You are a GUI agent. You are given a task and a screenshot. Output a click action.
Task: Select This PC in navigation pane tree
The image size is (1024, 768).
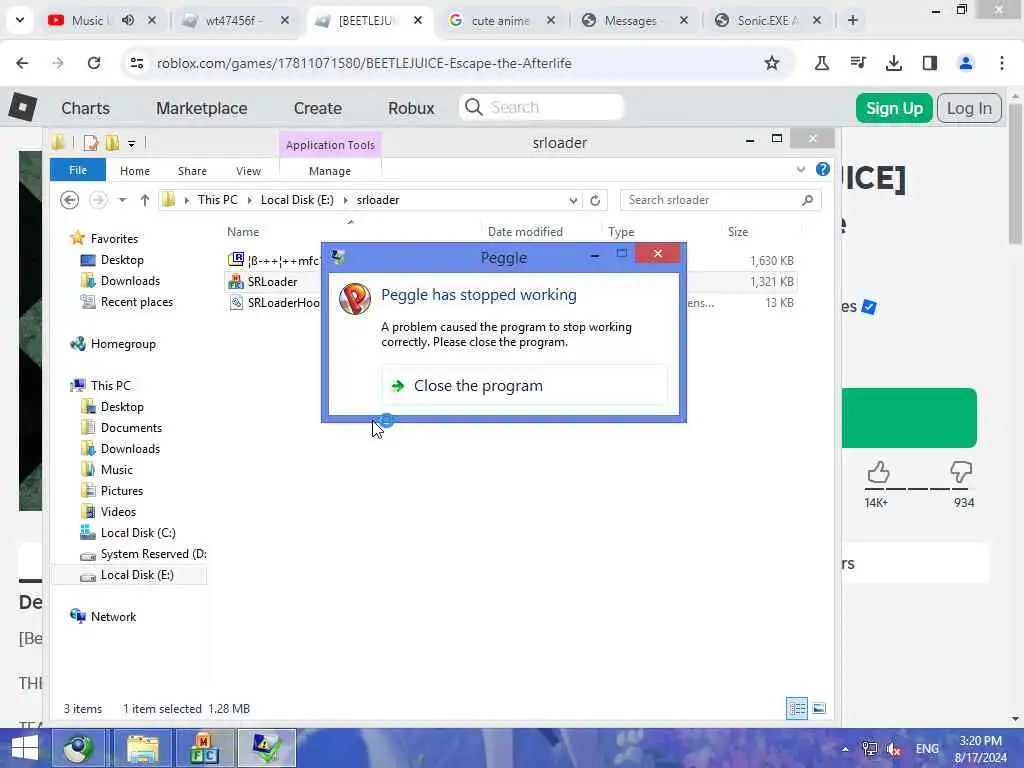[110, 385]
